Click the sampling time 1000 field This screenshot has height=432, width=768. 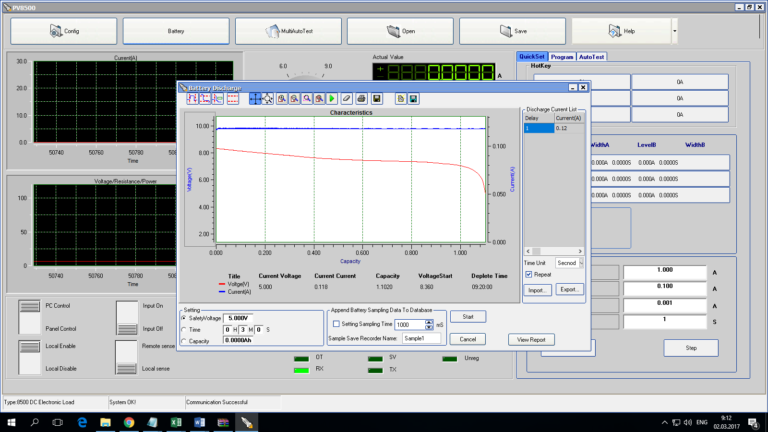point(410,324)
